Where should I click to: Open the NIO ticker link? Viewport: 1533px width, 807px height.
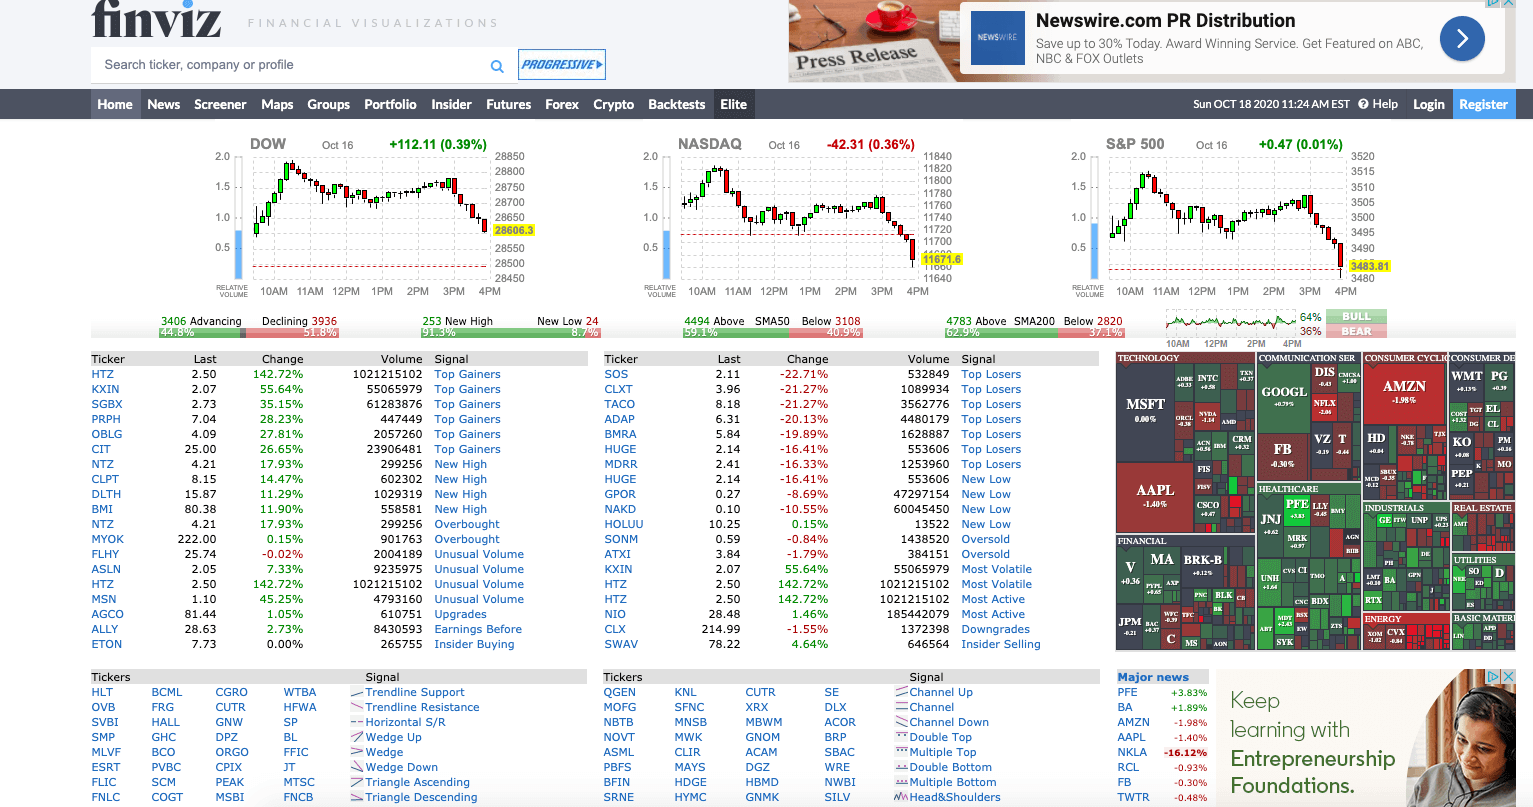pyautogui.click(x=615, y=614)
